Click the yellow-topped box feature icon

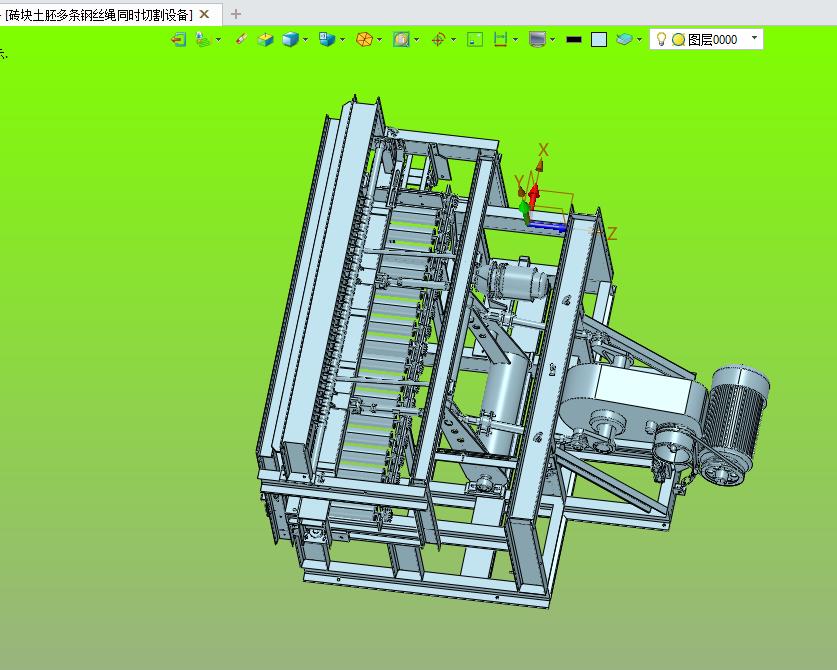(265, 40)
